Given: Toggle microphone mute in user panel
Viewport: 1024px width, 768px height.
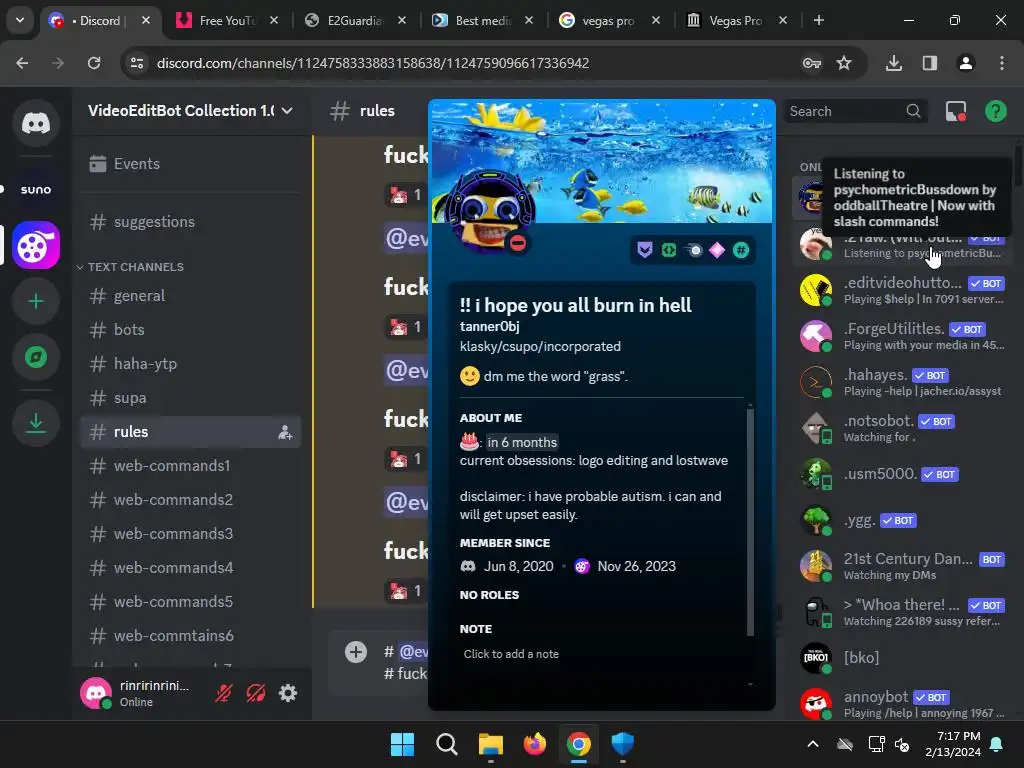Looking at the screenshot, I should (x=223, y=693).
